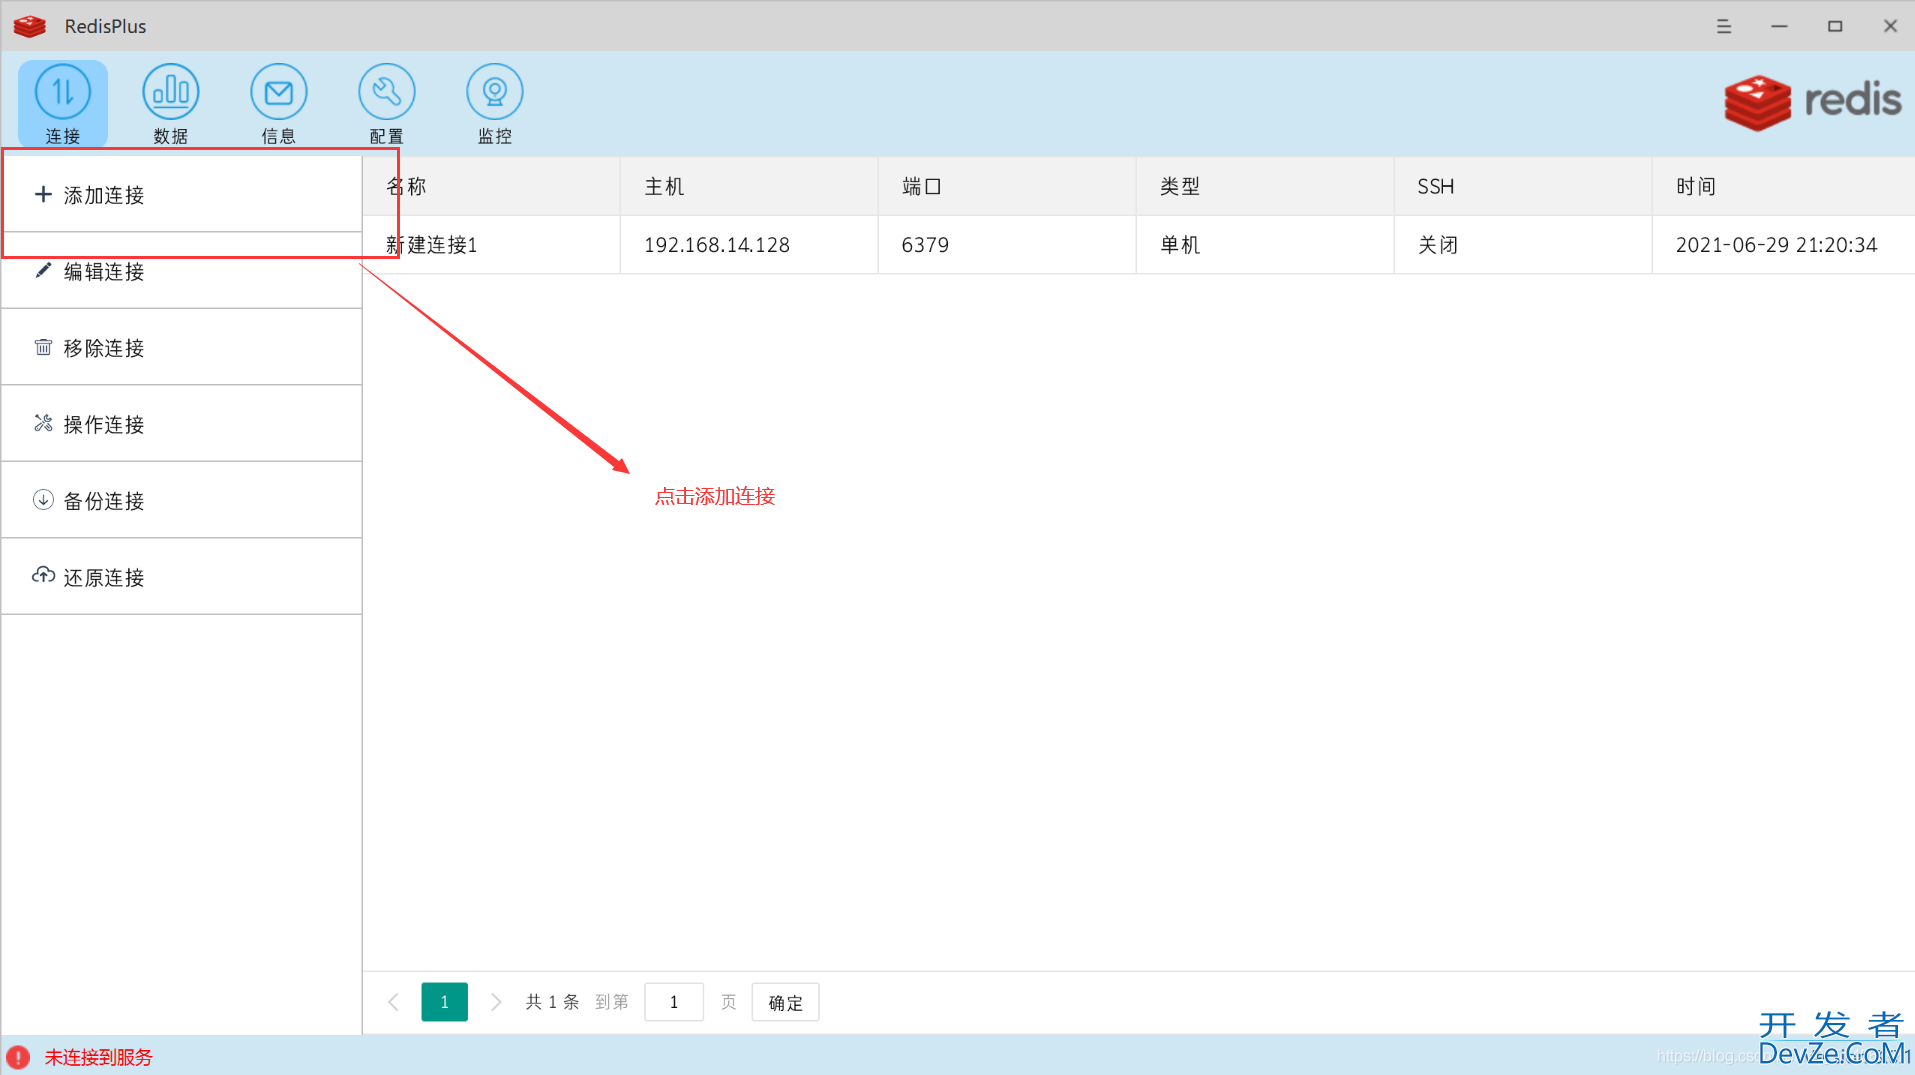Click the 名称 column header
1915x1075 pixels.
click(491, 187)
